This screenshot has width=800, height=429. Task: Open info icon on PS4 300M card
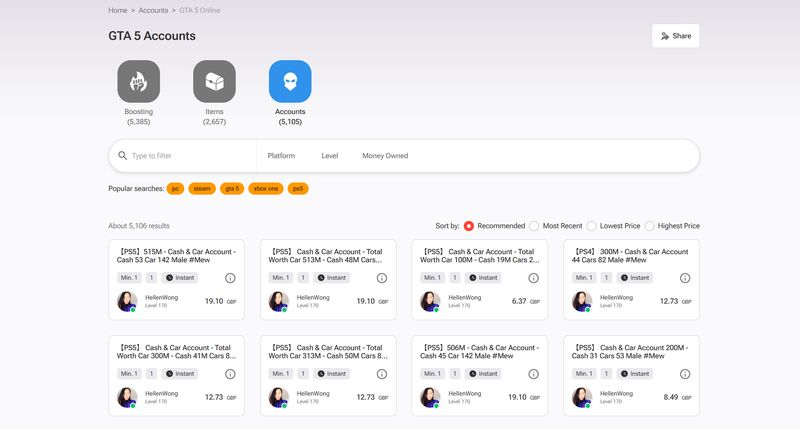pyautogui.click(x=685, y=278)
